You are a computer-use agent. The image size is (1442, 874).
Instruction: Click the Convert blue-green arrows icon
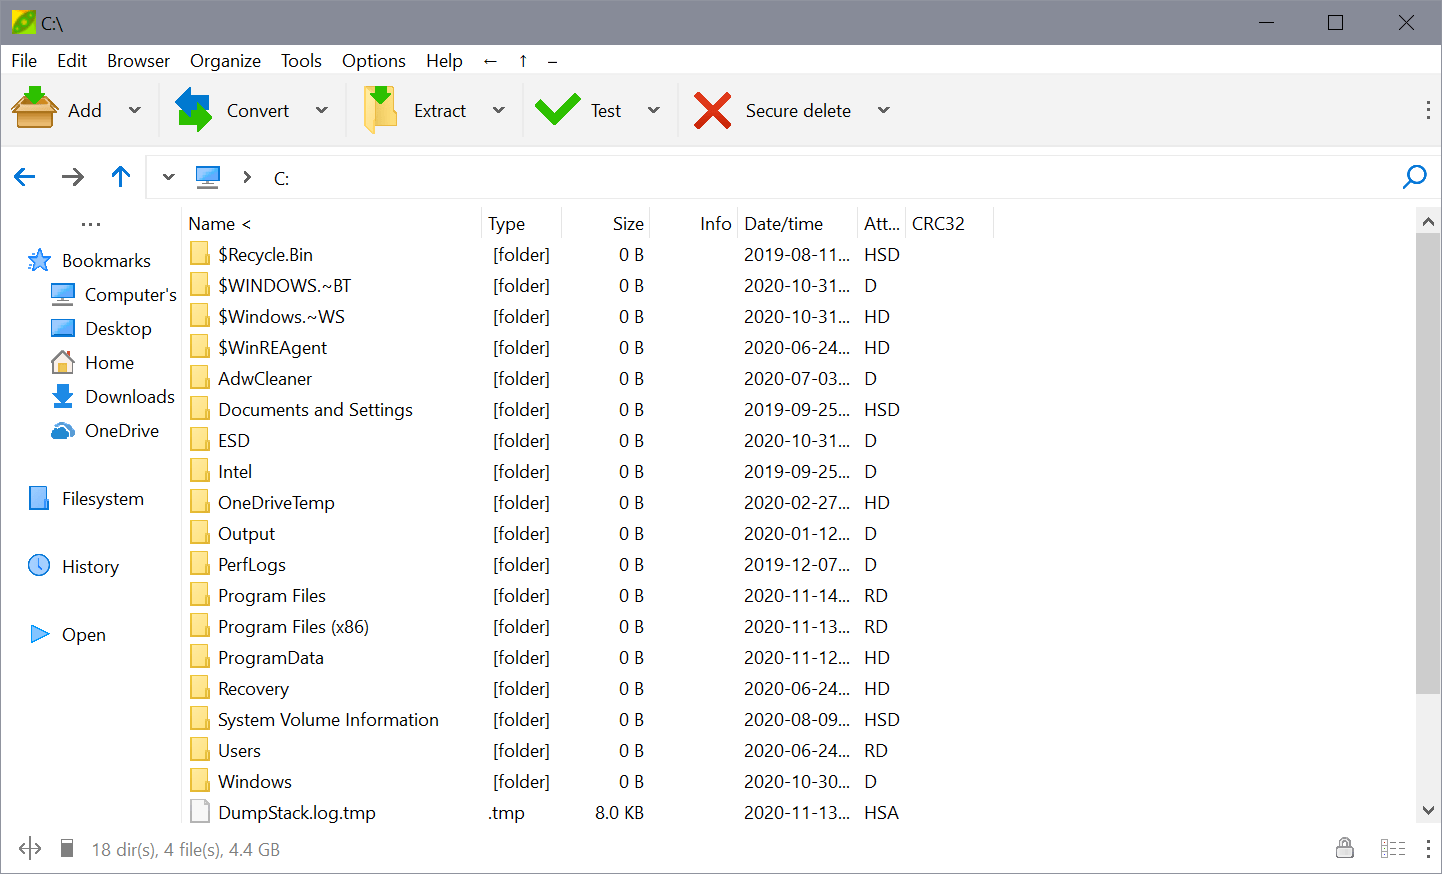click(x=193, y=109)
